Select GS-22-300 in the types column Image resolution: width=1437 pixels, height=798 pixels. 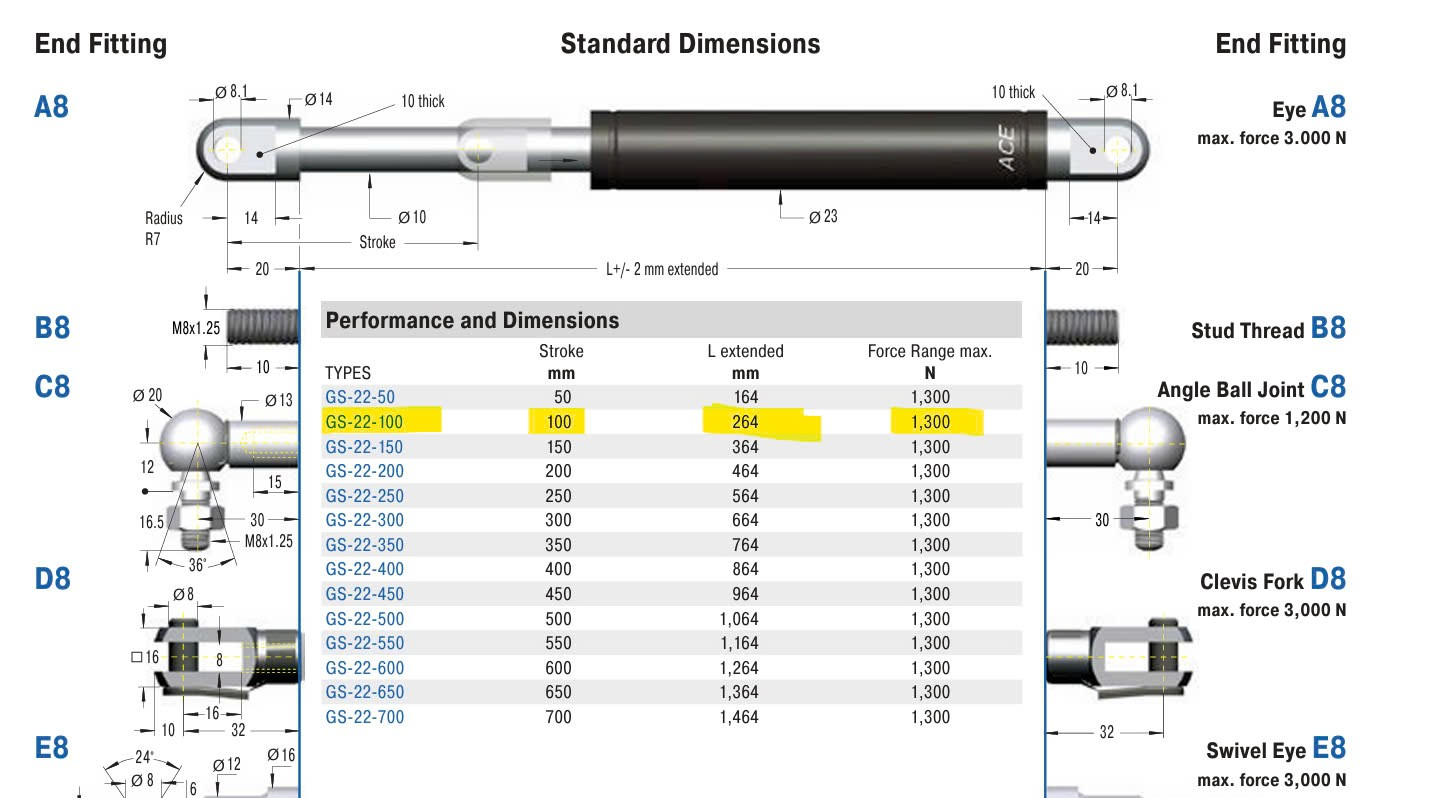pos(364,520)
